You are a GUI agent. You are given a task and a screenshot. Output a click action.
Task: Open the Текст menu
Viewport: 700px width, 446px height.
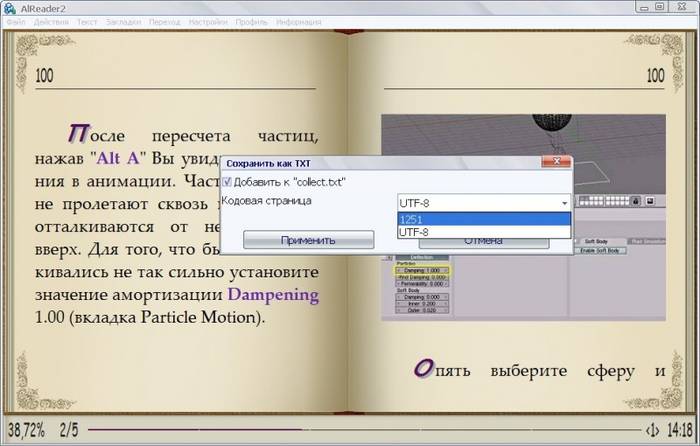(87, 21)
